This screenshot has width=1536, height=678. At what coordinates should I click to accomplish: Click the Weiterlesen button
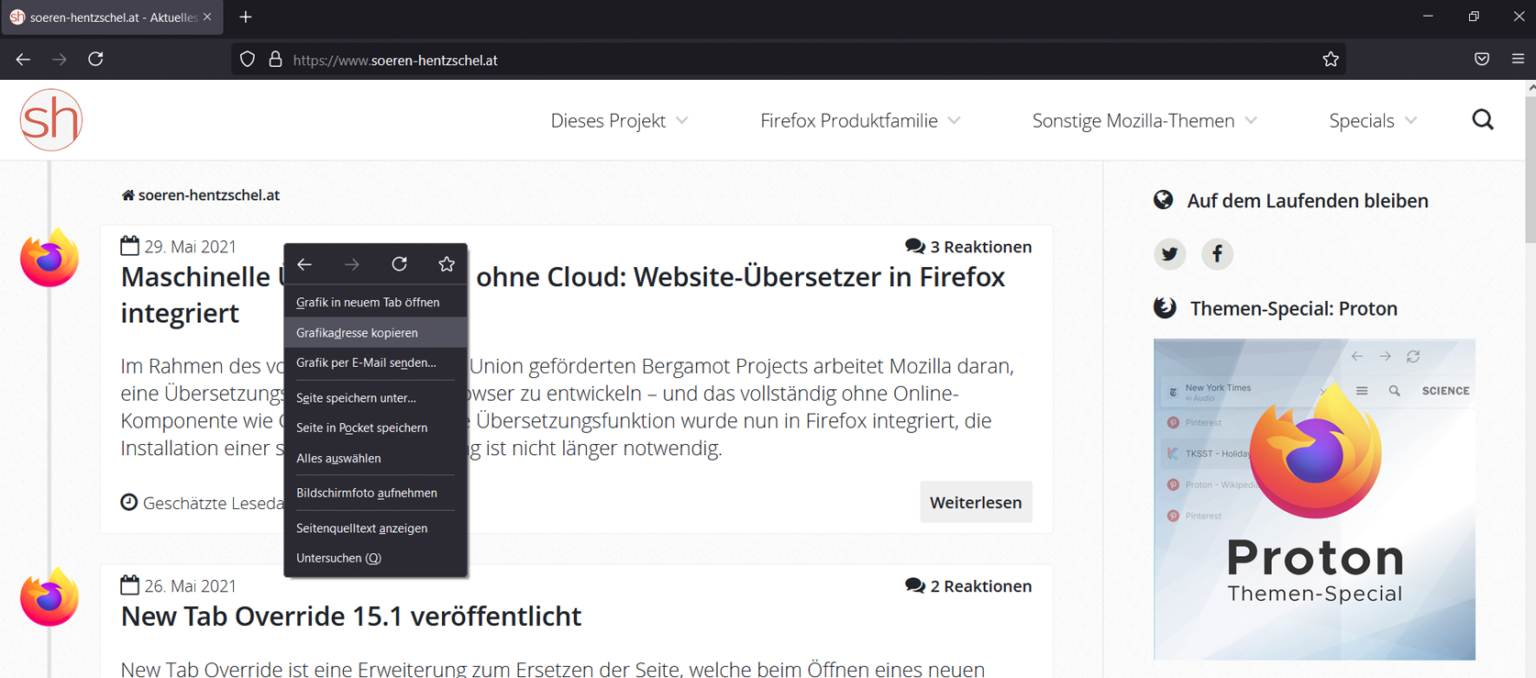pos(976,501)
